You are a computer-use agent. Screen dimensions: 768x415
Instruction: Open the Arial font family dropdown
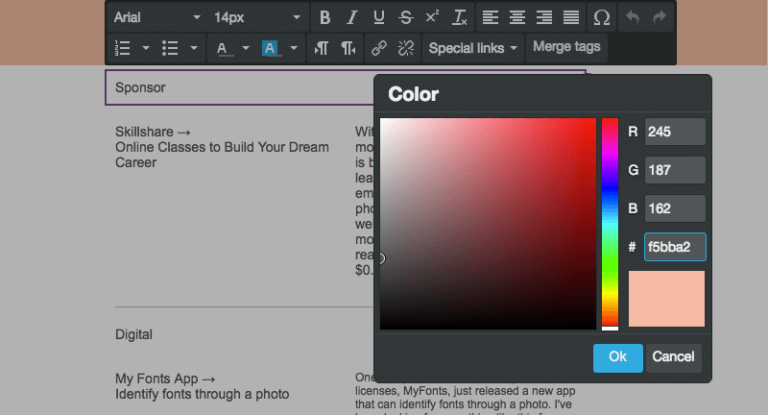[x=156, y=18]
